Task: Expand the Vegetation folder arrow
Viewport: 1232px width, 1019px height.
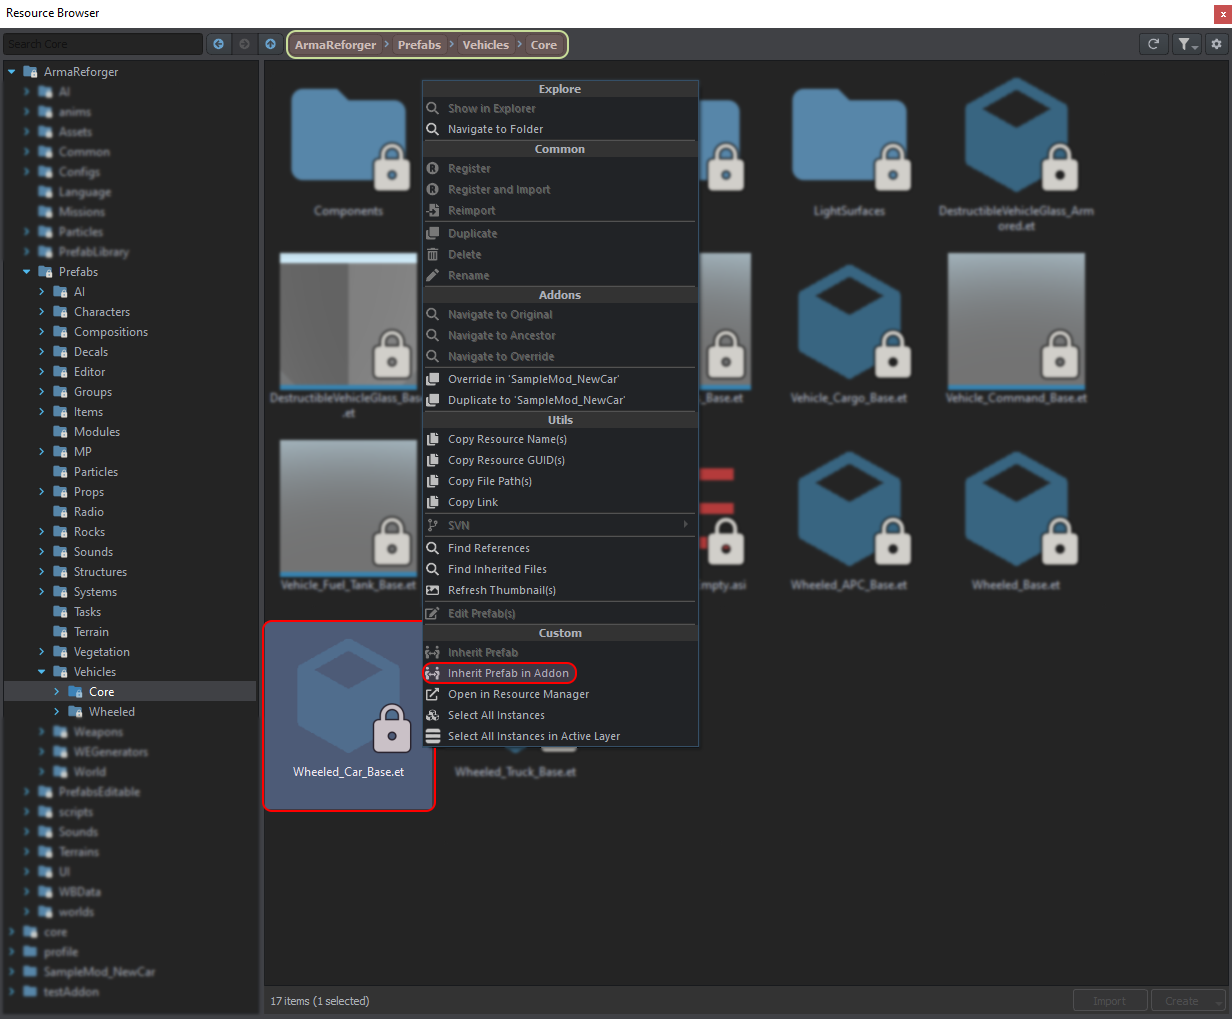Action: (x=42, y=652)
